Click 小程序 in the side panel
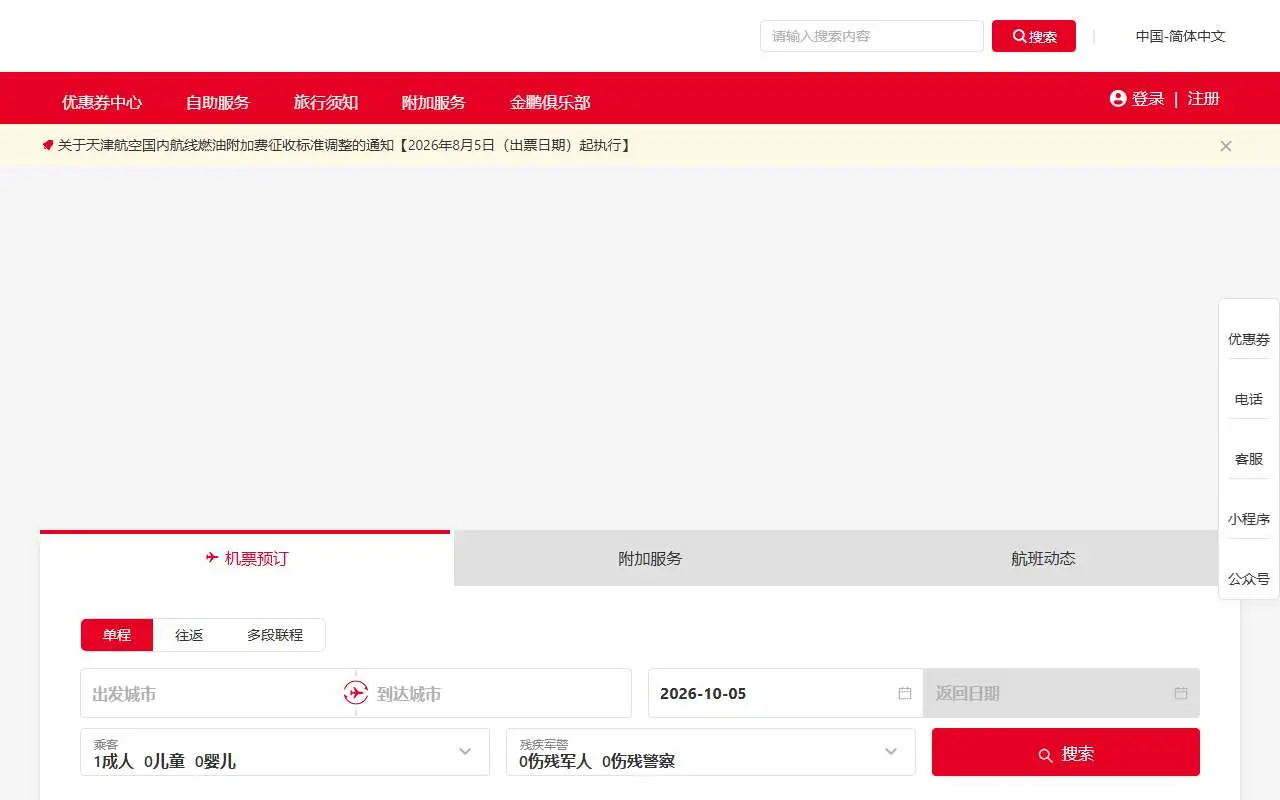 [x=1249, y=519]
